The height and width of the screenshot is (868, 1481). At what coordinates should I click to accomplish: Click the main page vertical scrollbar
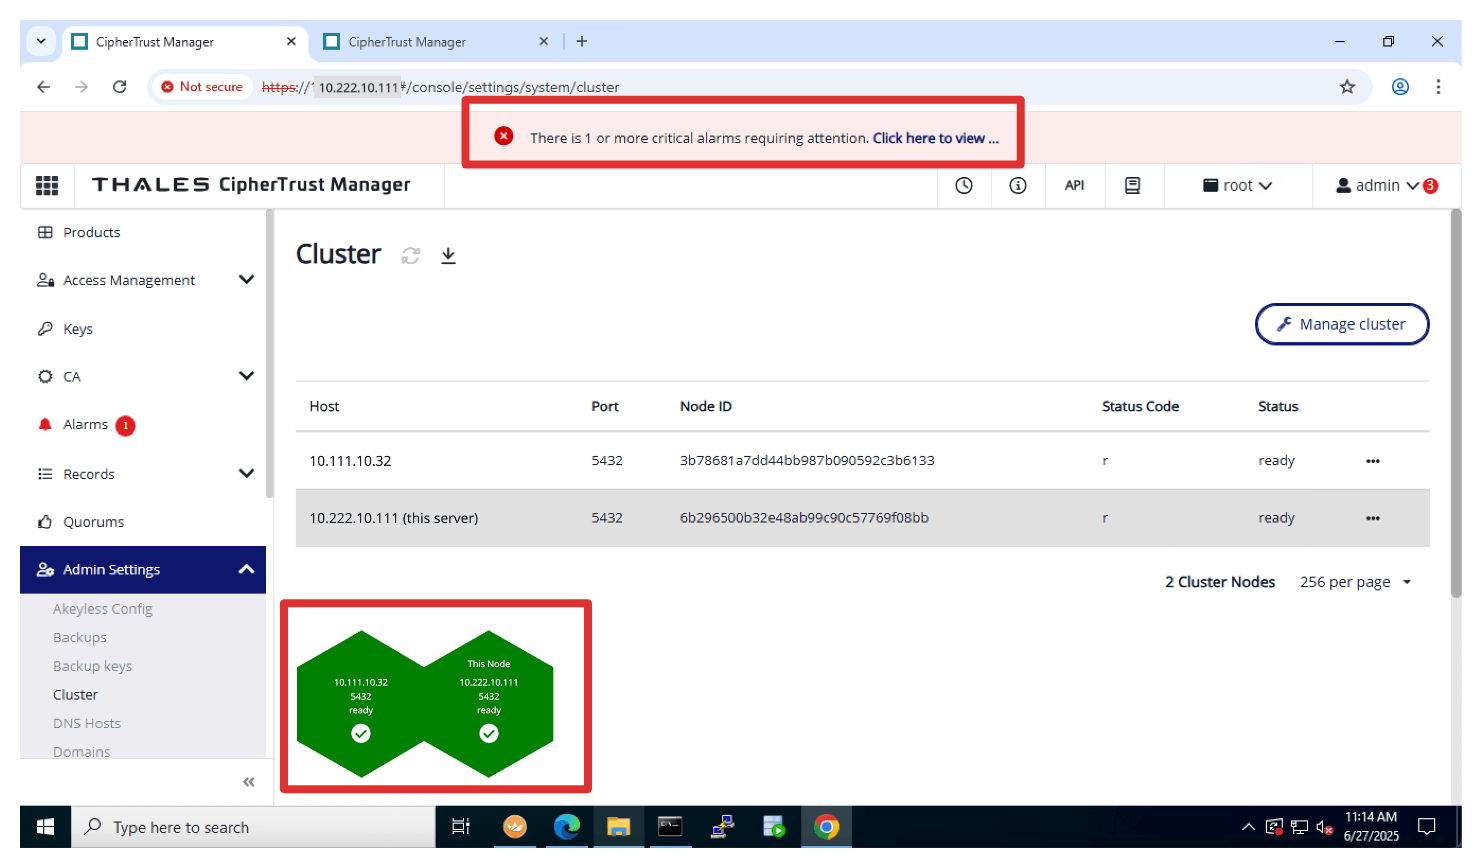coord(1456,404)
